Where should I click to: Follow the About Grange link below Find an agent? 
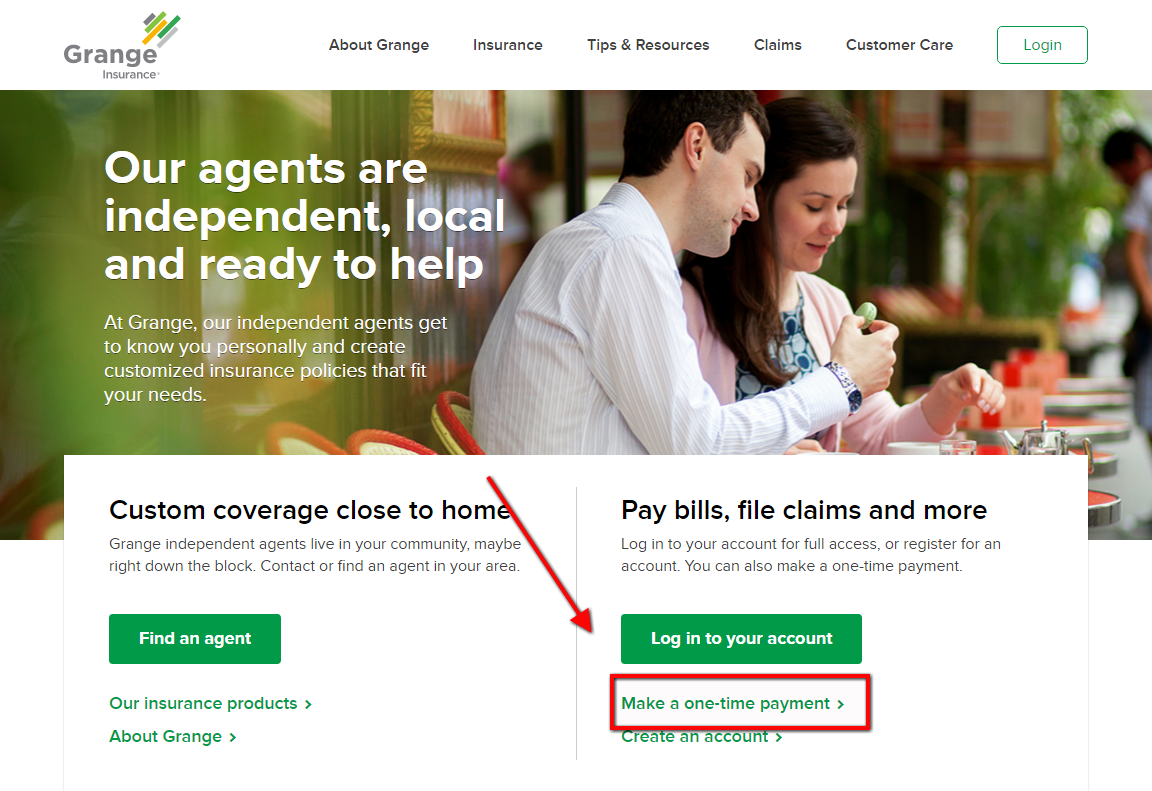165,737
